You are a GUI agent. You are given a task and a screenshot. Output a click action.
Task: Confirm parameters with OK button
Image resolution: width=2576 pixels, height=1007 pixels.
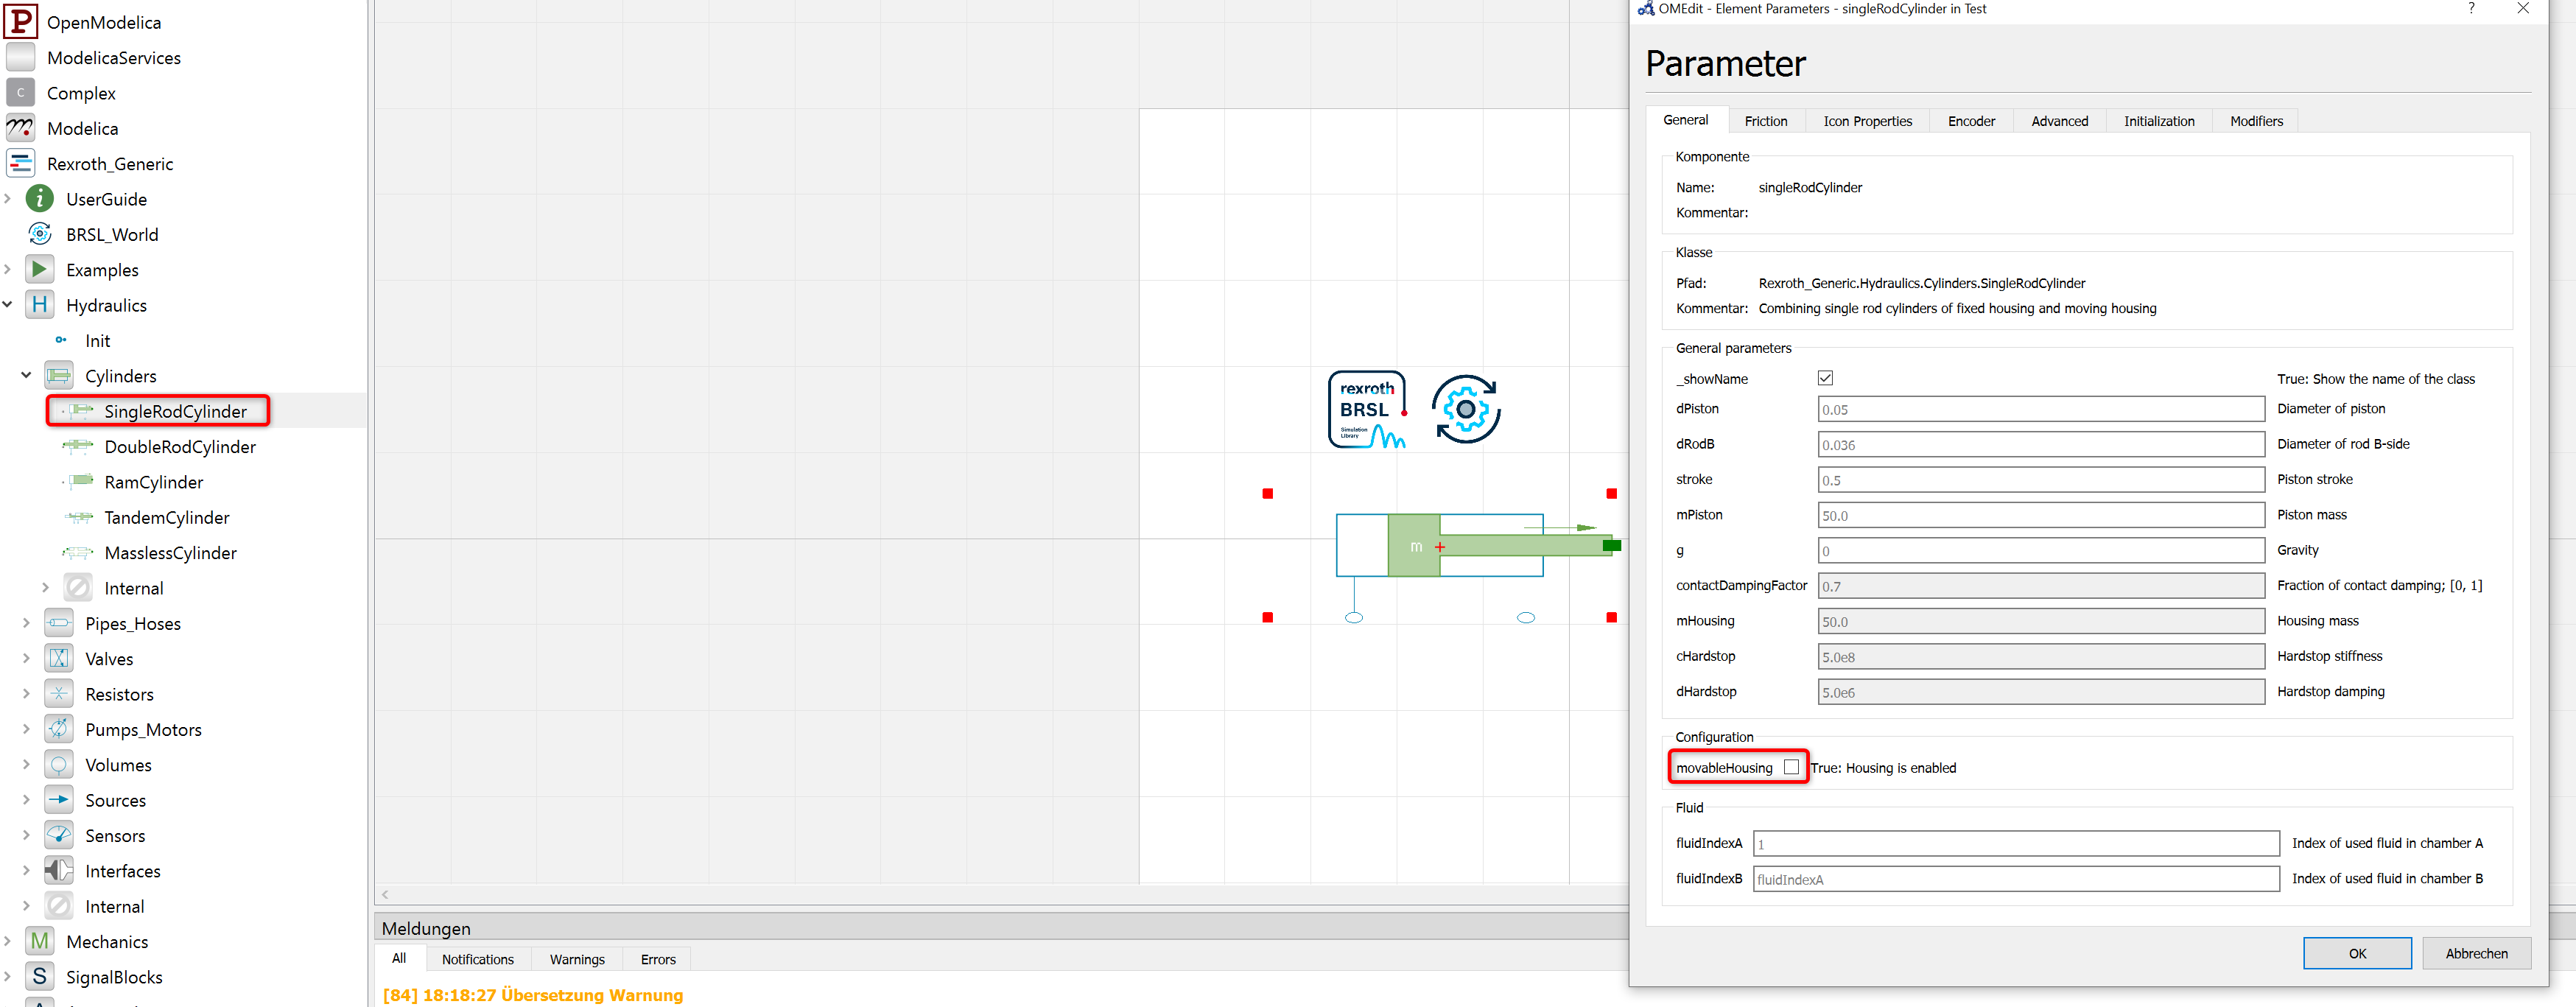(x=2357, y=953)
